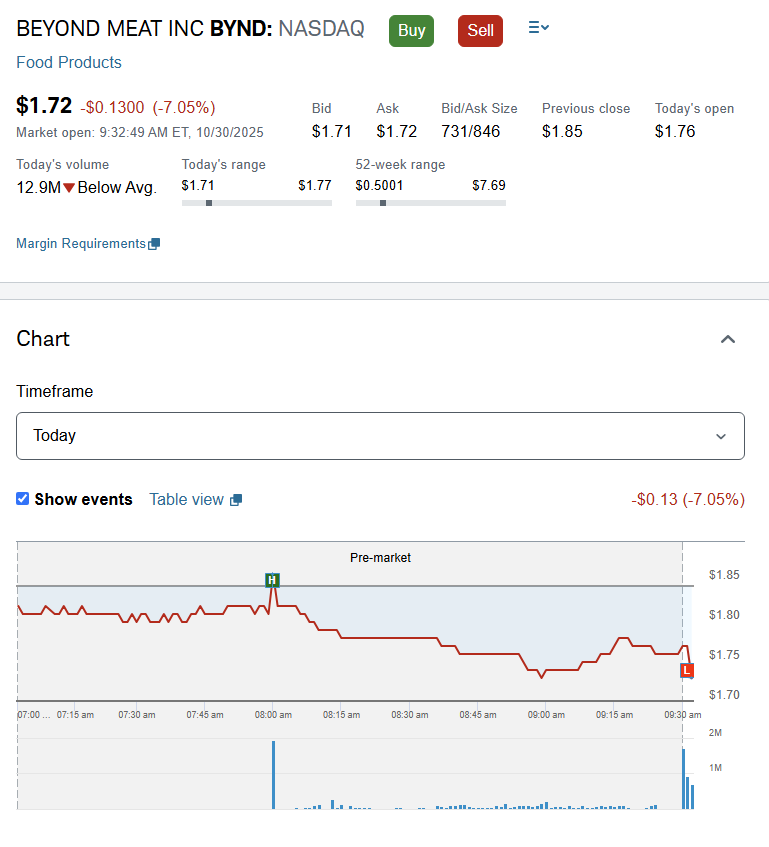Click the green H high marker on chart
The height and width of the screenshot is (847, 769).
click(x=272, y=580)
